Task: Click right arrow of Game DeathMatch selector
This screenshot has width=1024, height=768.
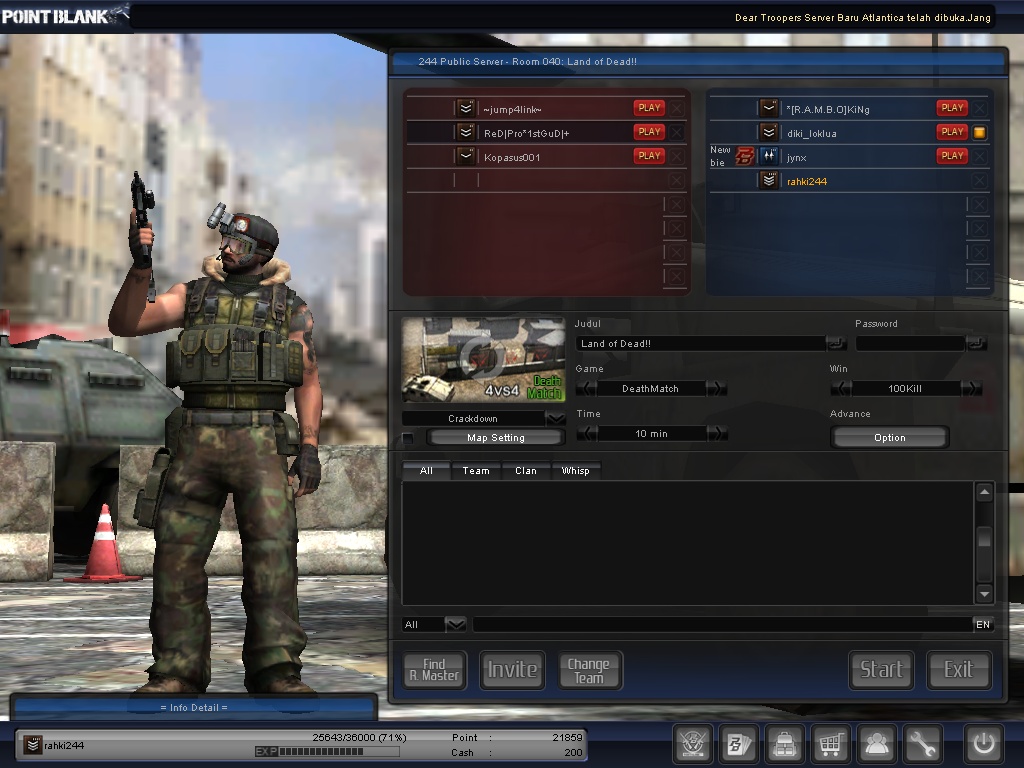Action: coord(716,389)
